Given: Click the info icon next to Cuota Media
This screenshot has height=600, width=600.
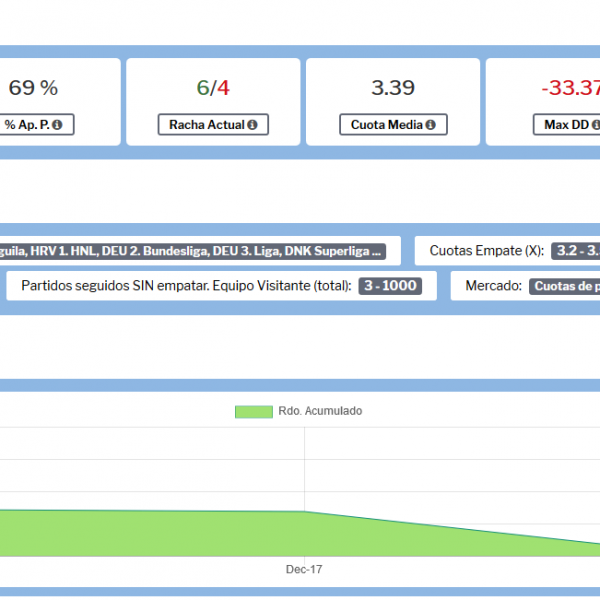Looking at the screenshot, I should pyautogui.click(x=430, y=125).
